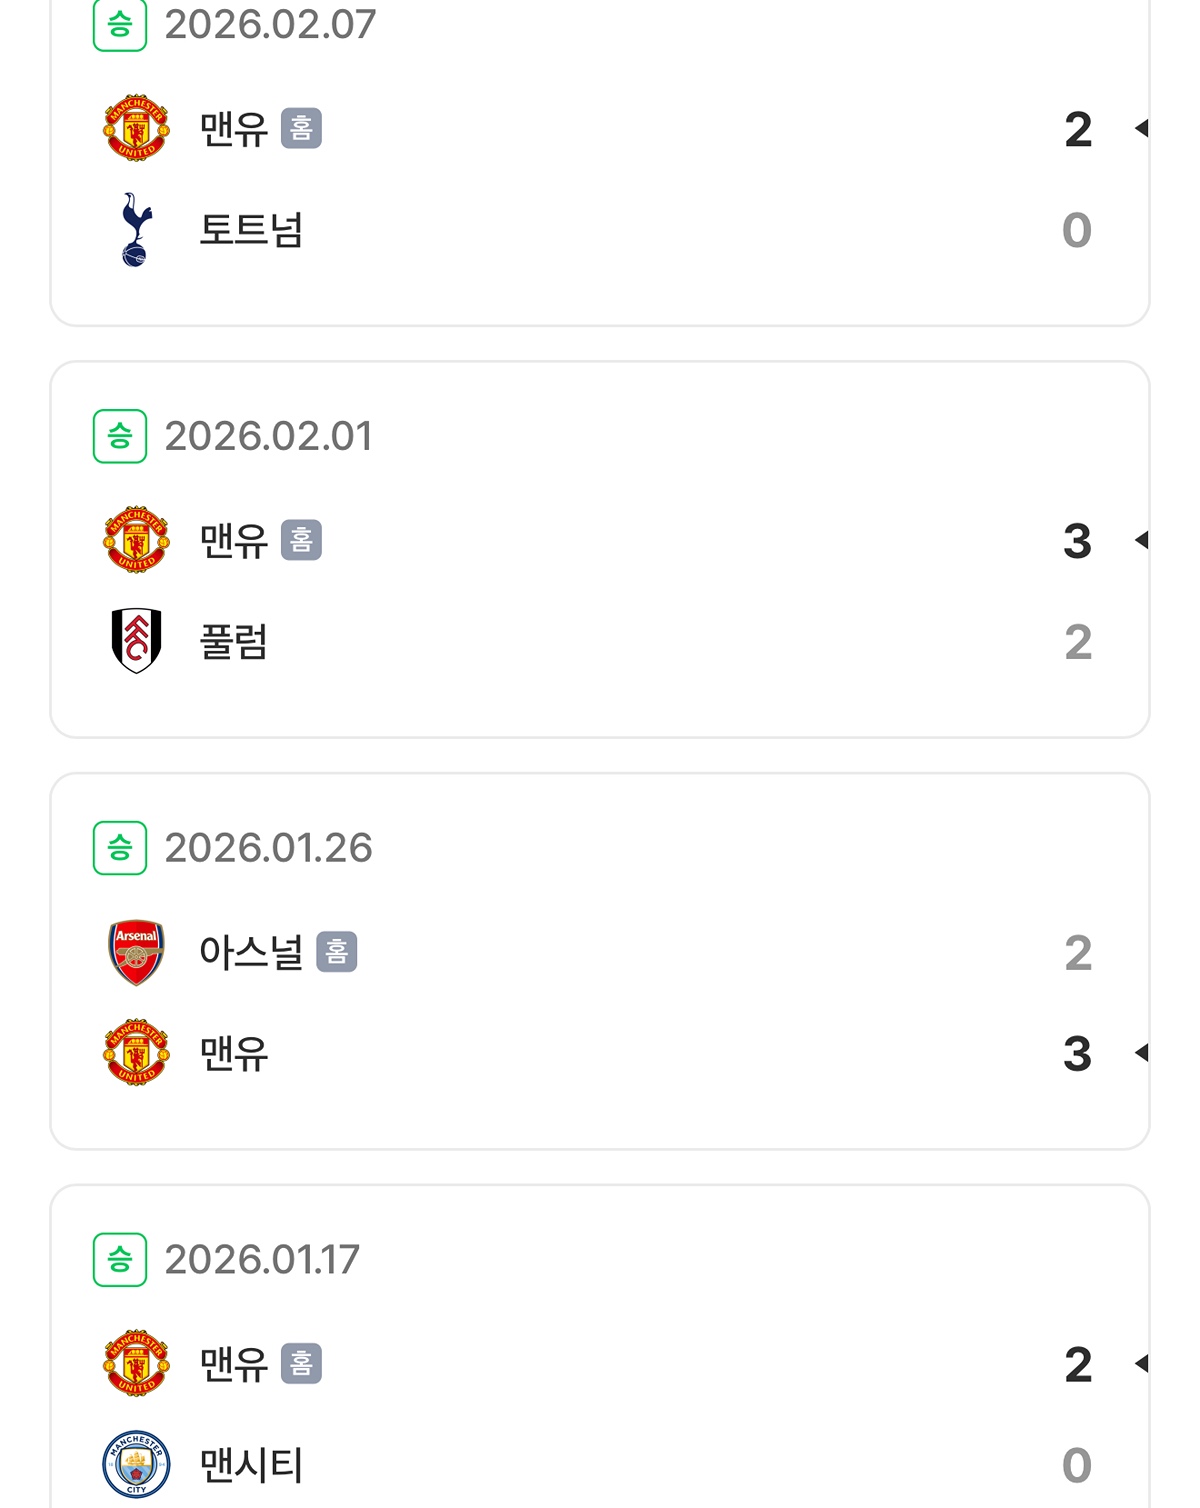Screen dimensions: 1200x1508
Task: Click the 승 badge next to 2026.01.17
Action: point(120,1259)
